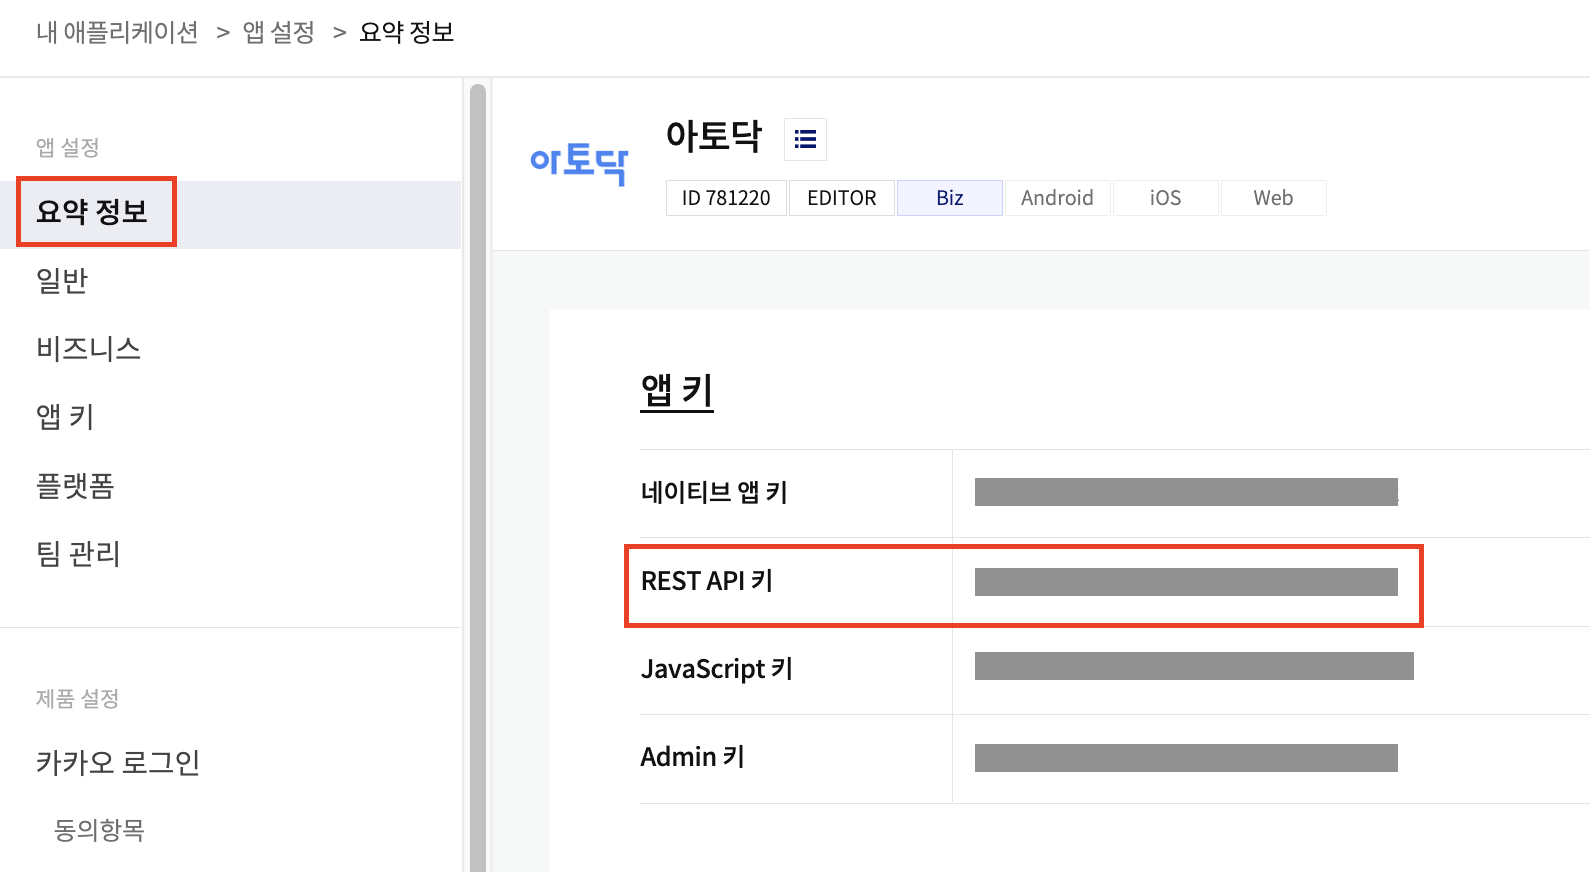Click the iOS platform tag
The height and width of the screenshot is (872, 1590).
tap(1165, 198)
